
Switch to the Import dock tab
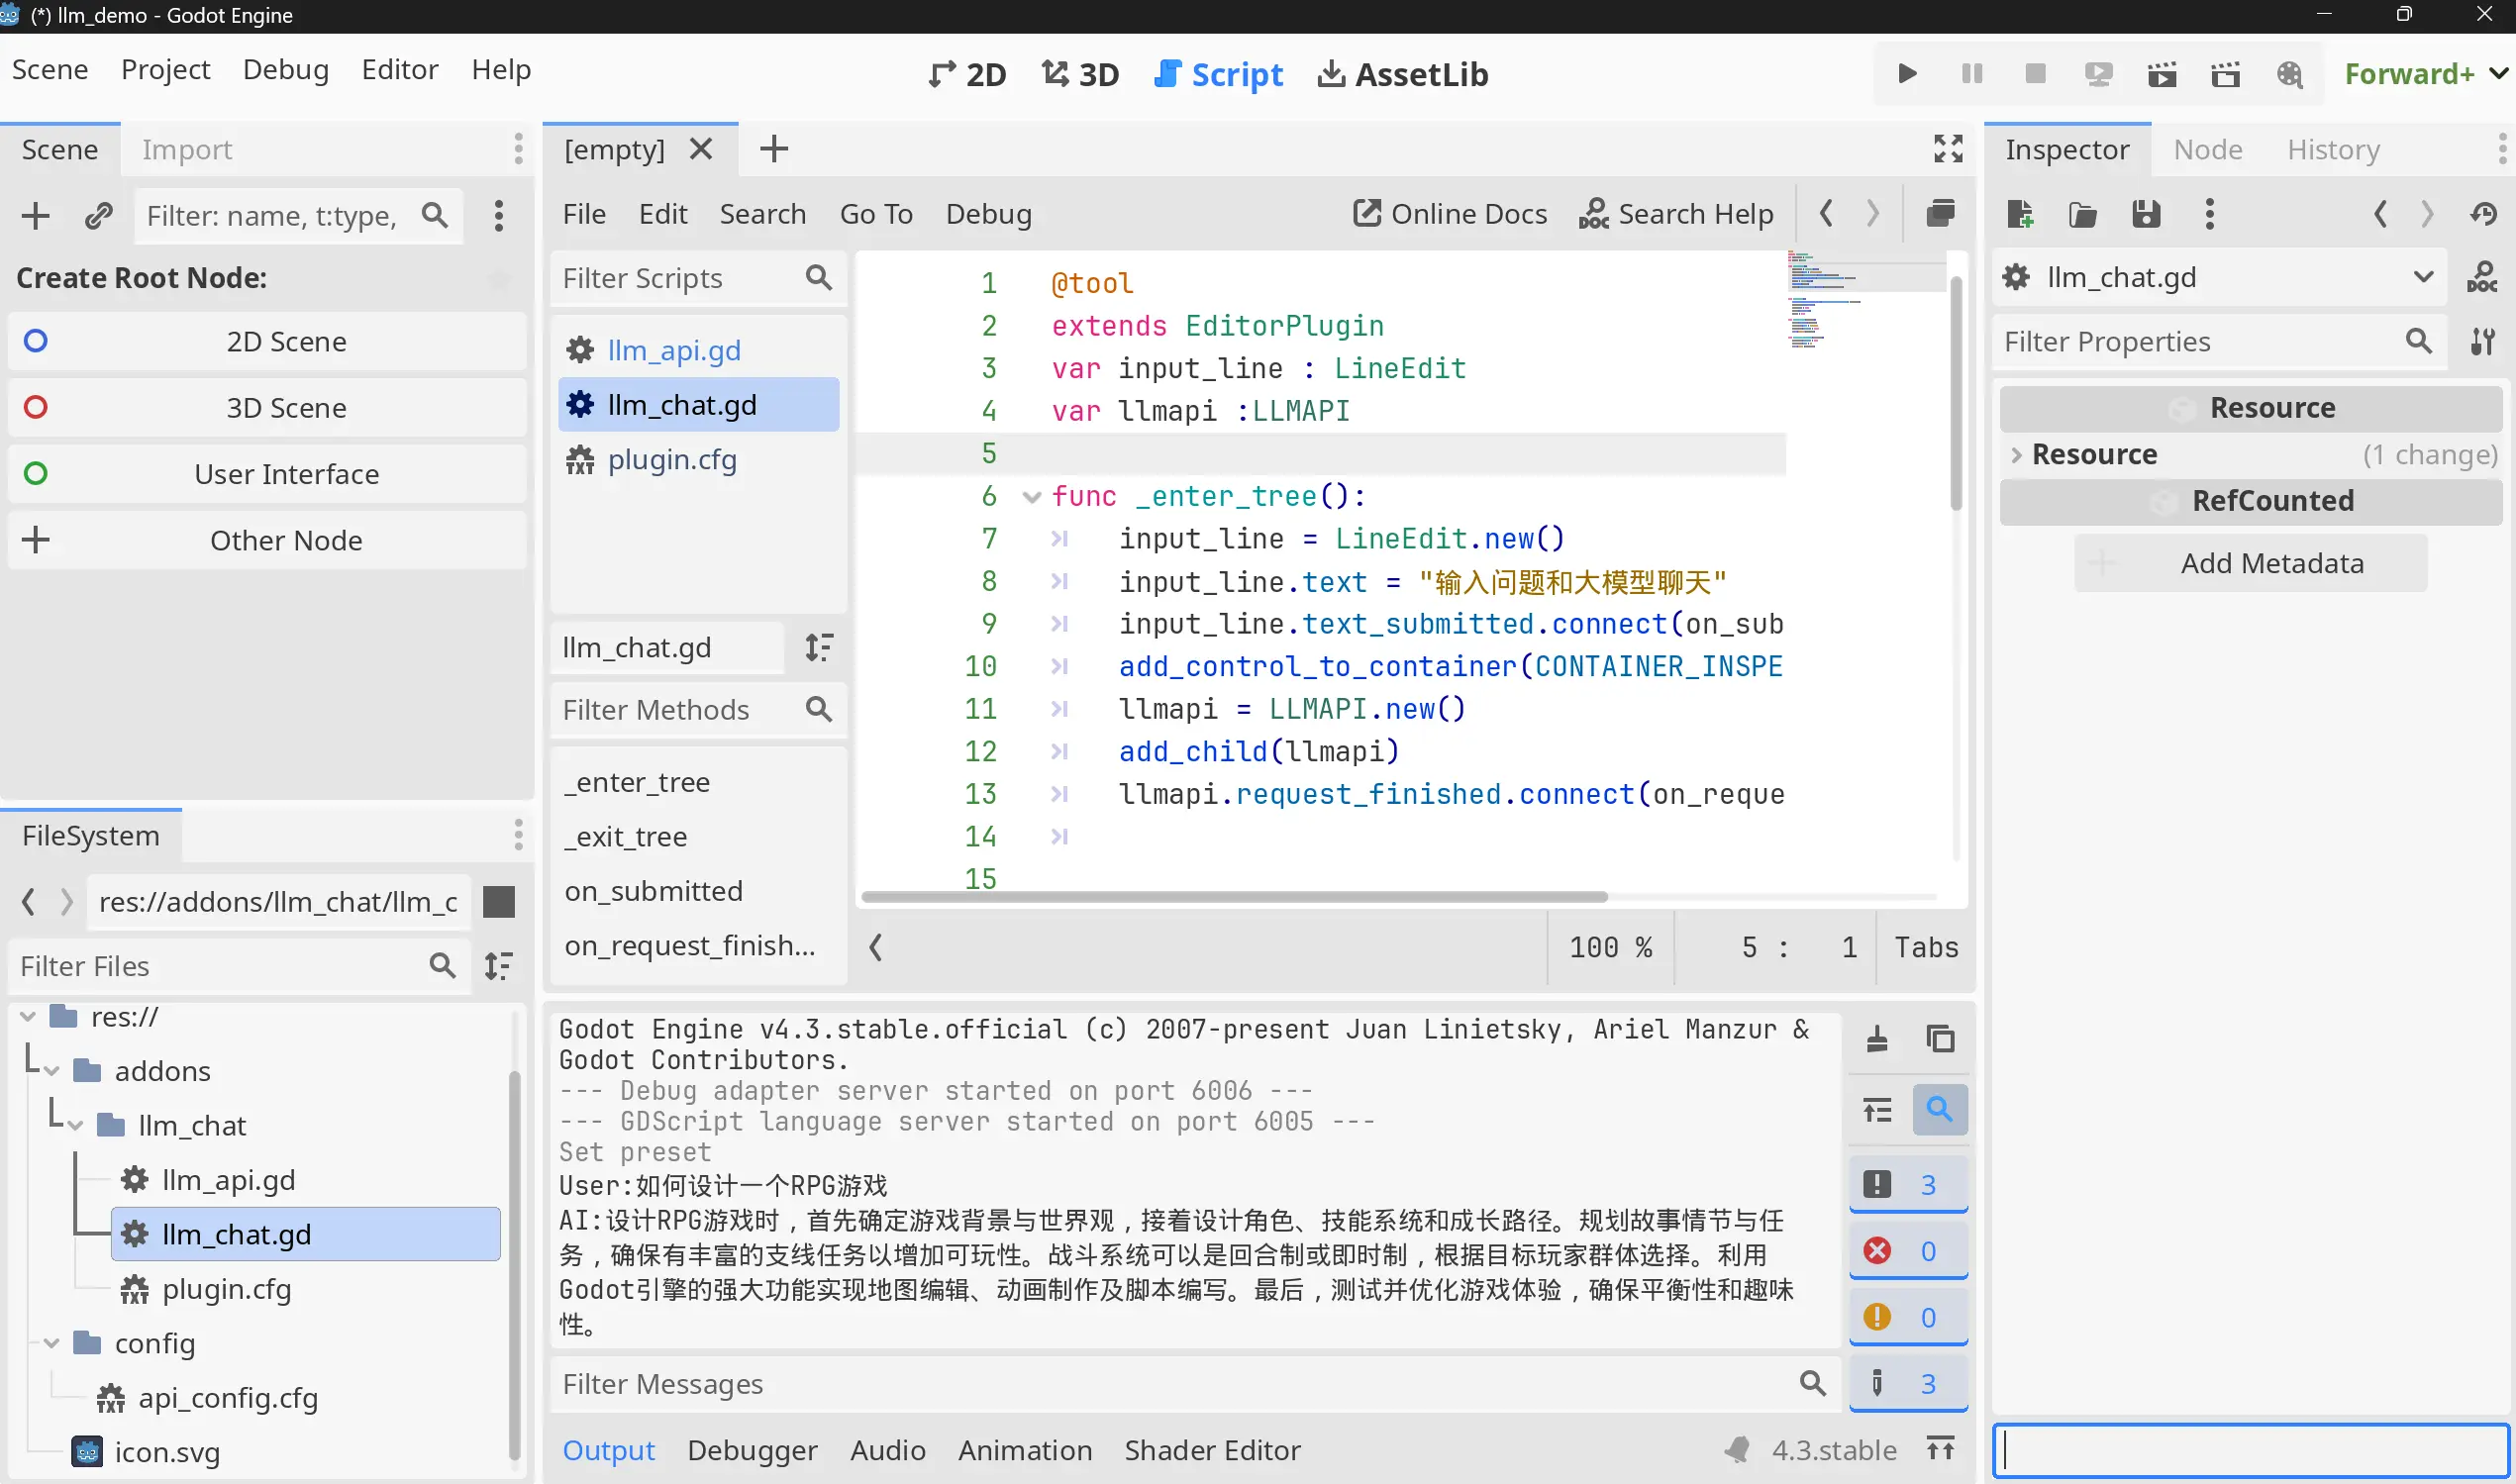(x=187, y=149)
